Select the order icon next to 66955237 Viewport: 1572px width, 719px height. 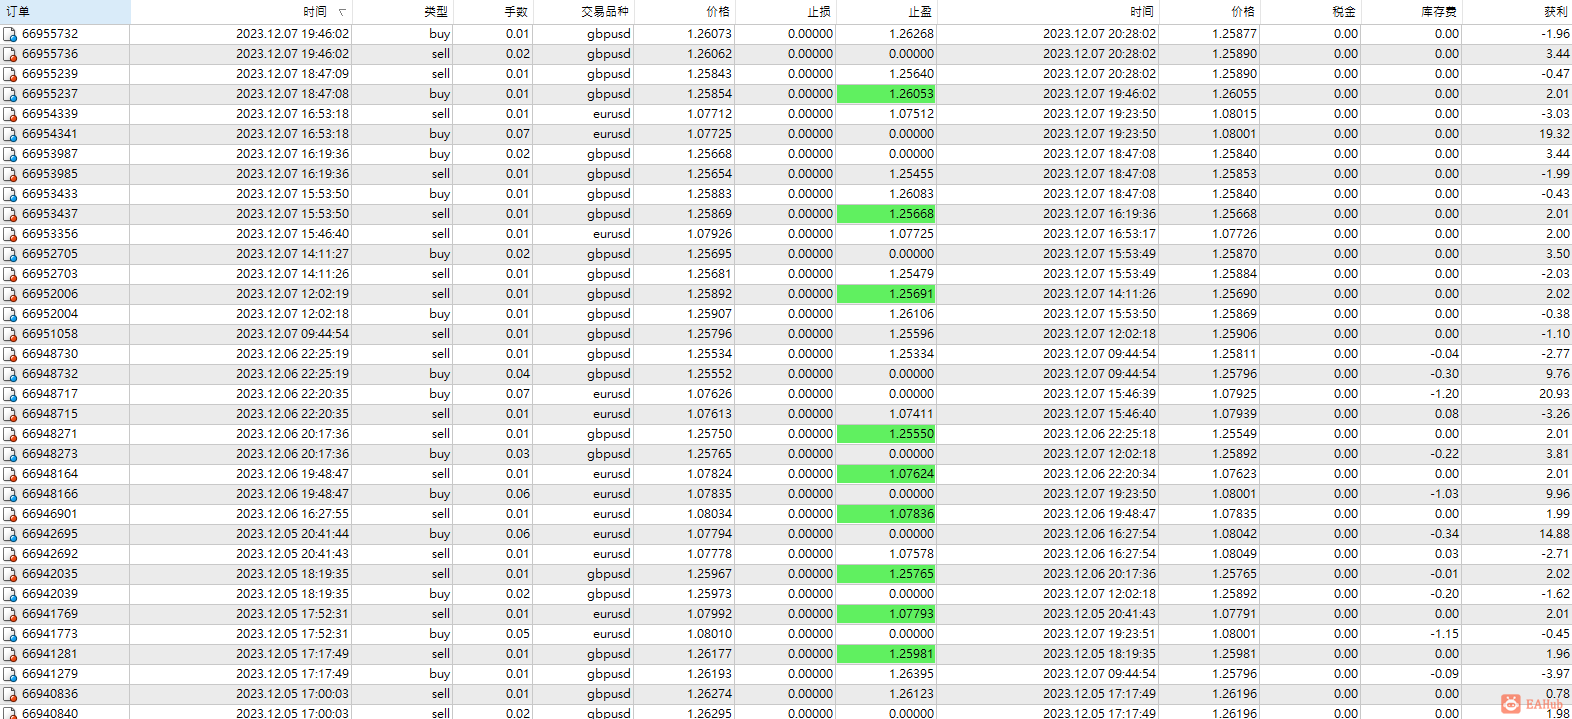point(10,94)
